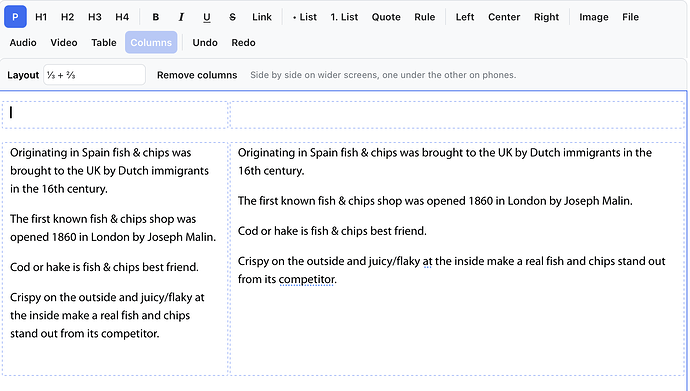
Task: Align text Left
Action: click(x=465, y=17)
